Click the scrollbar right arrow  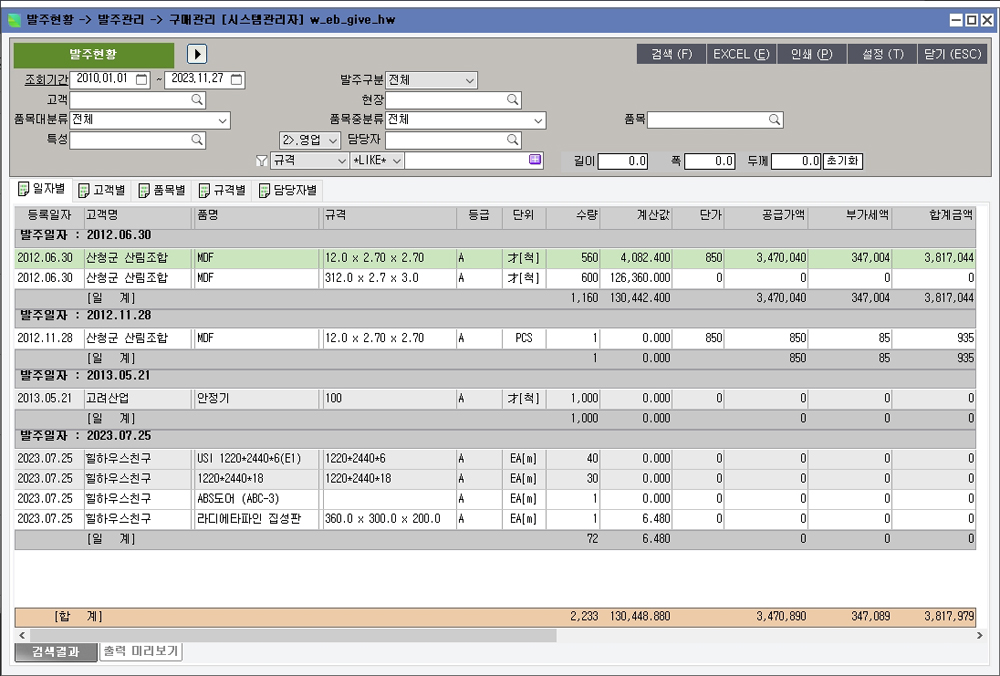(x=980, y=635)
